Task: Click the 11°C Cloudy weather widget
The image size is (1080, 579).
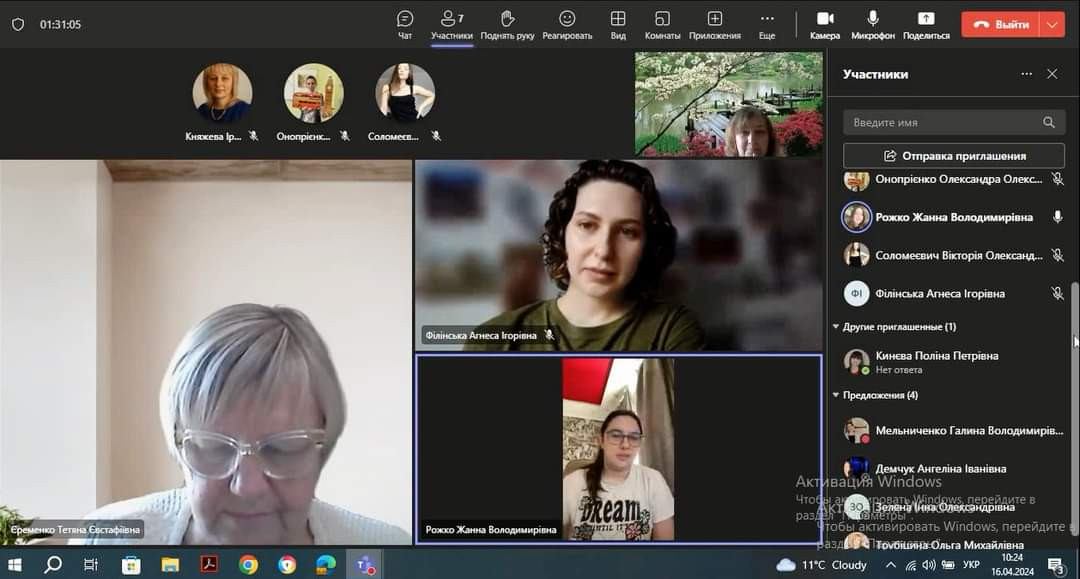Action: click(x=821, y=565)
